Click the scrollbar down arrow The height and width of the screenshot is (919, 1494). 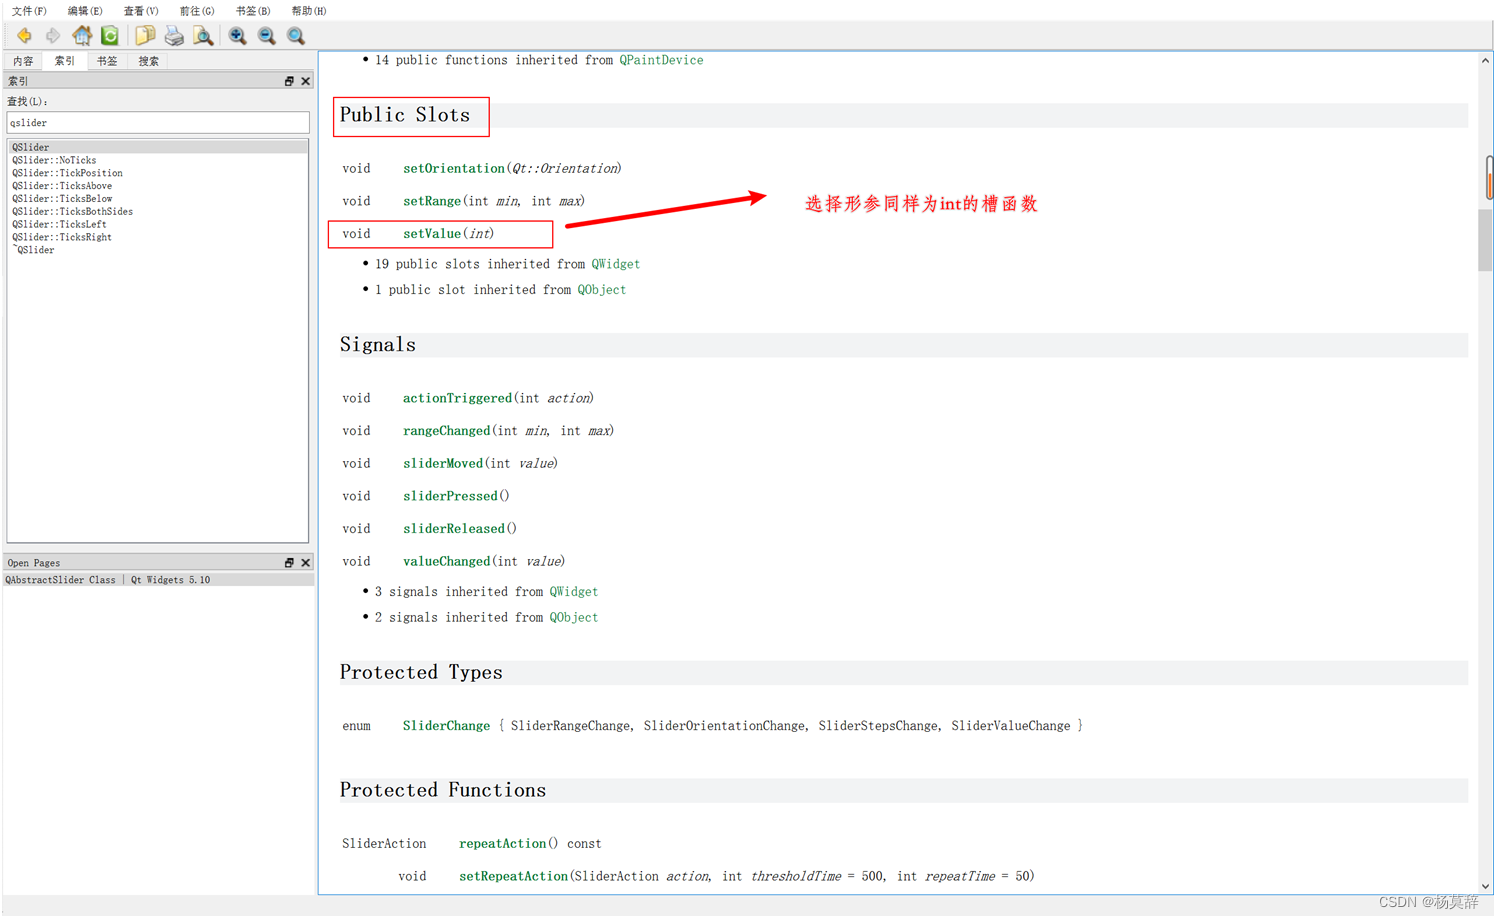1485,886
